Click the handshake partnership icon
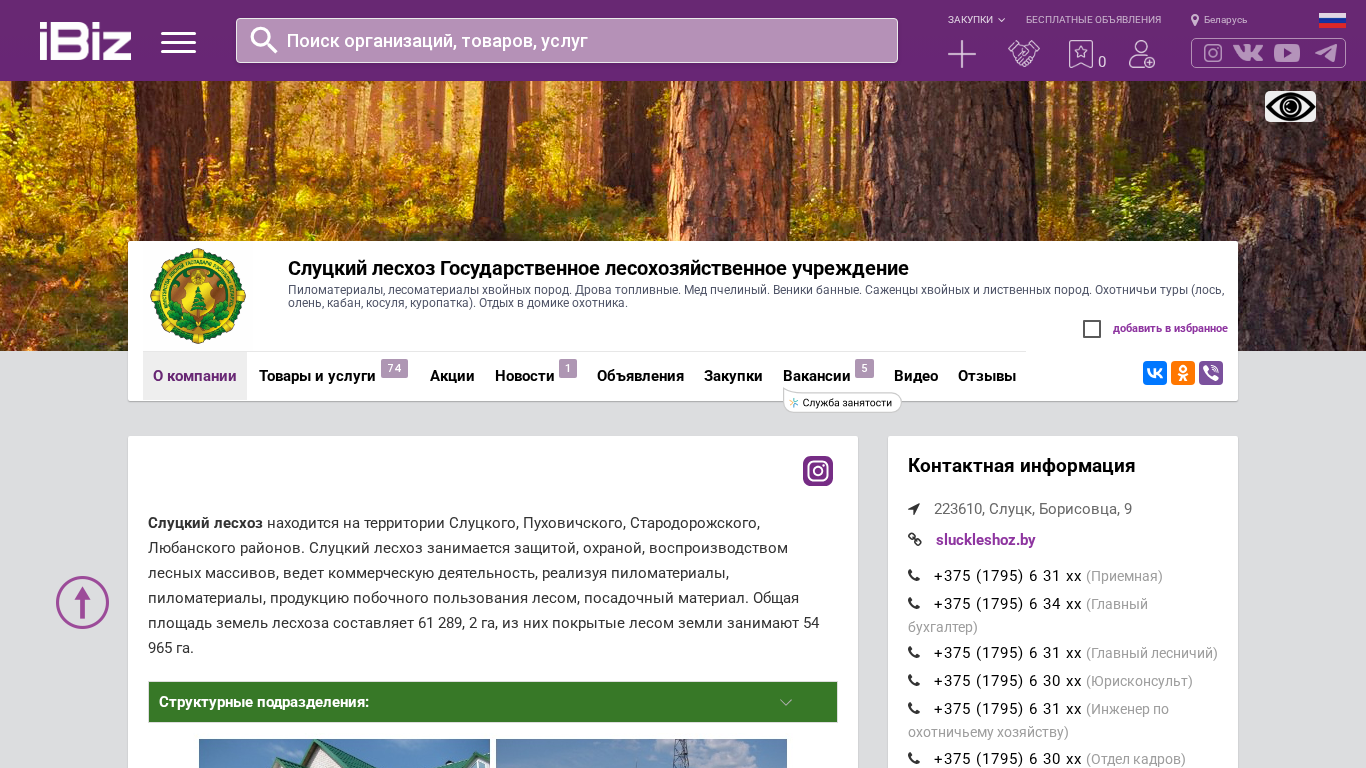This screenshot has width=1366, height=768. 1023,54
